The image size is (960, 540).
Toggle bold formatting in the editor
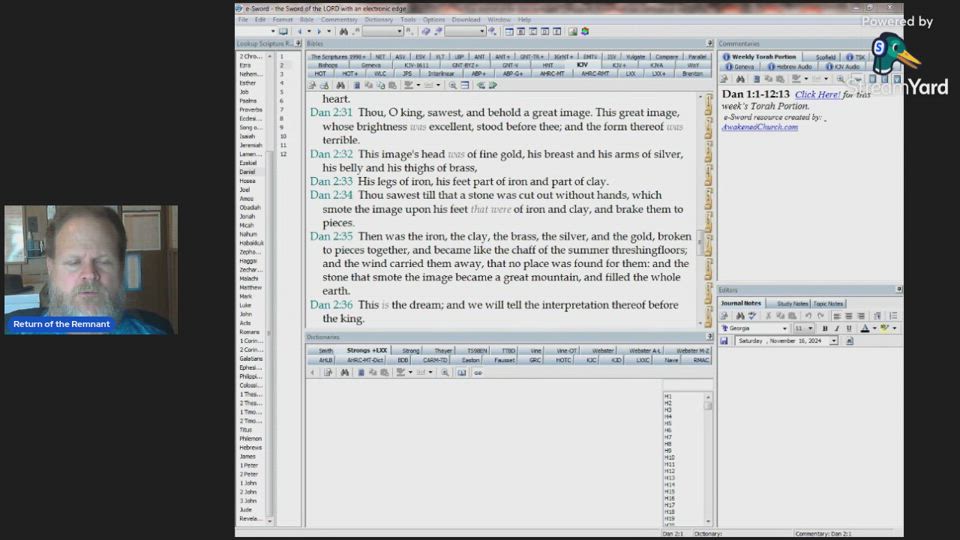coord(825,328)
